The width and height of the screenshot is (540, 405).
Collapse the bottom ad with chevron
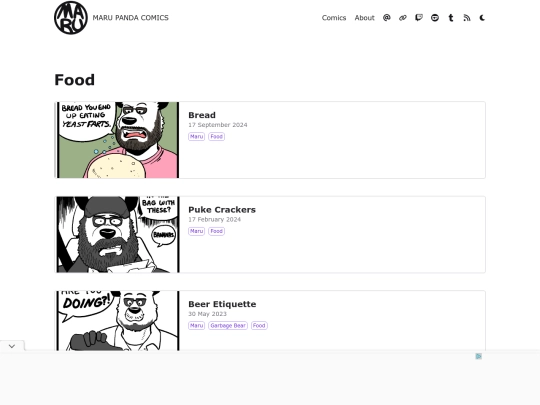click(x=12, y=346)
